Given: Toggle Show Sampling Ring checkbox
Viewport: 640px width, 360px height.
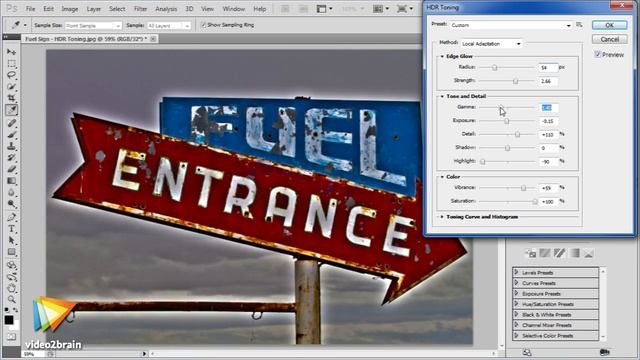Looking at the screenshot, I should pyautogui.click(x=203, y=25).
